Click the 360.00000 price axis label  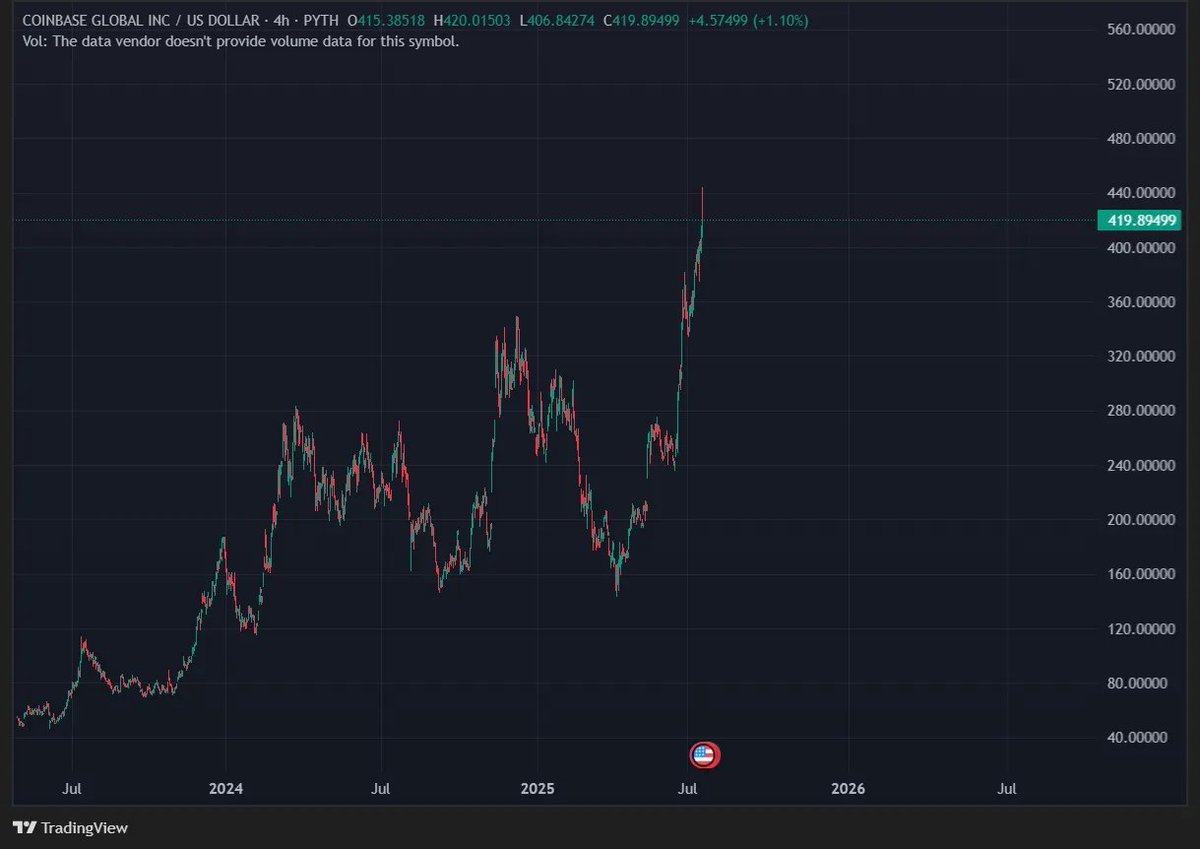coord(1141,302)
